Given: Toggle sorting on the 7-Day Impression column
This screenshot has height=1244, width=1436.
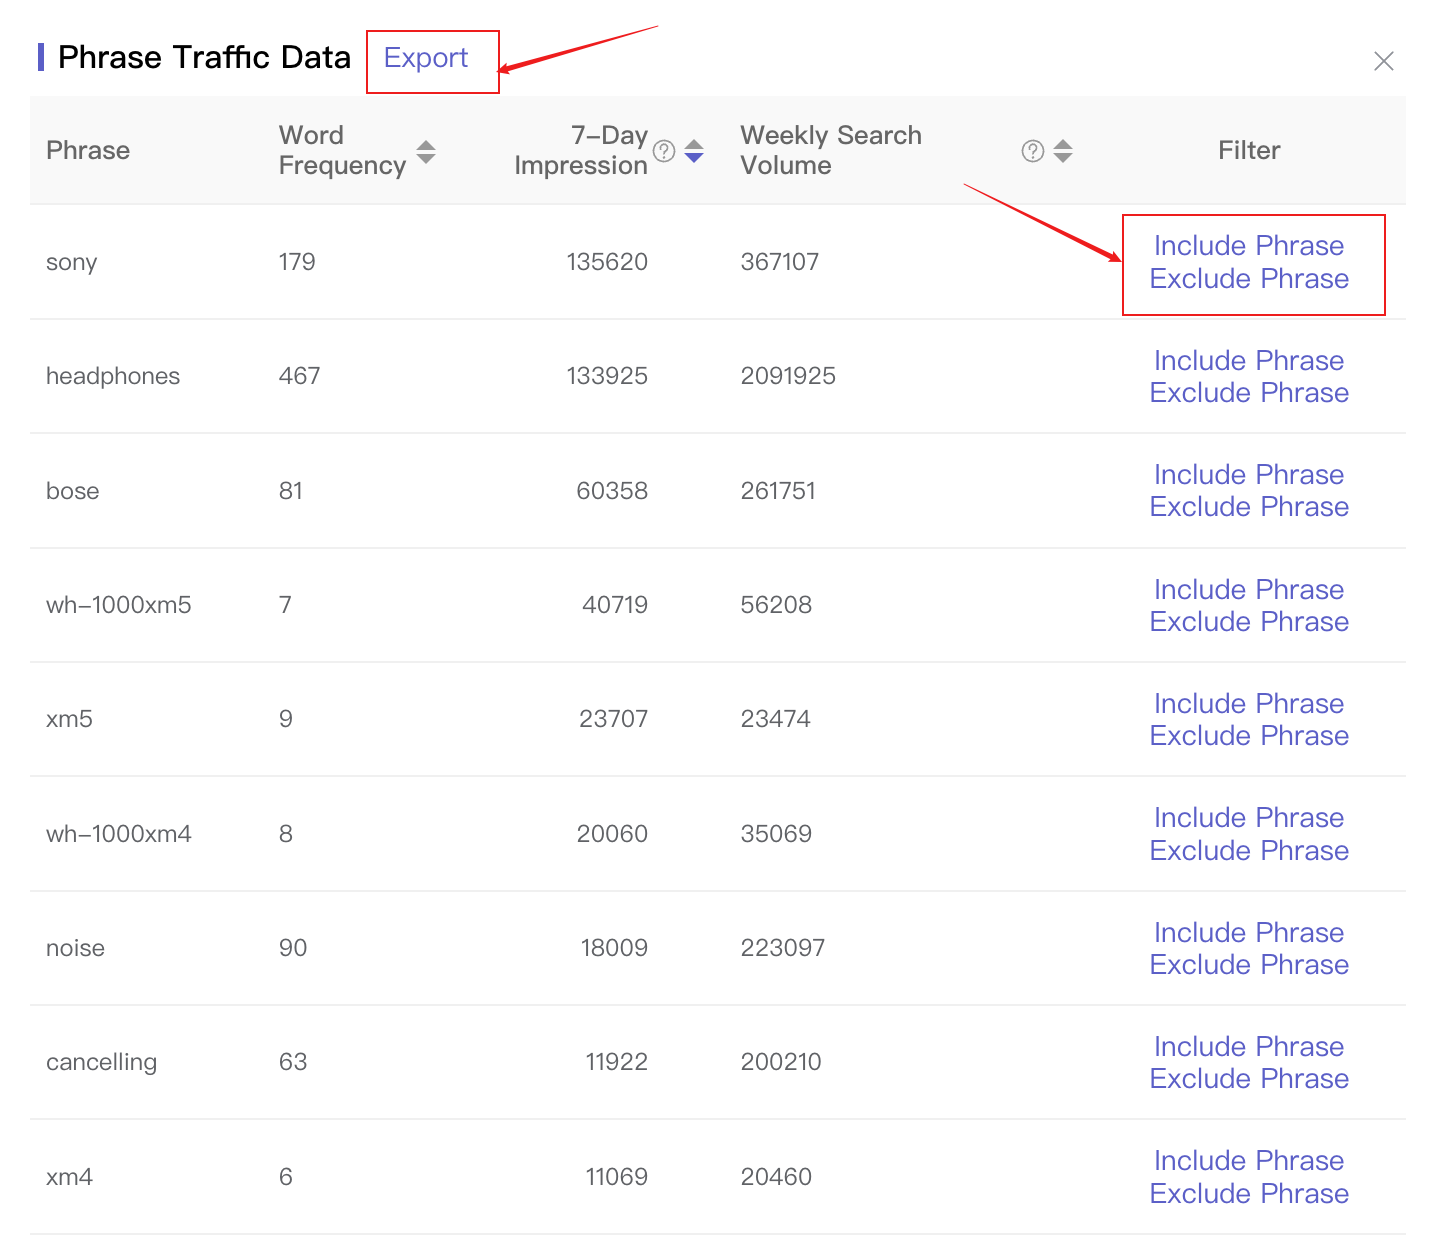Looking at the screenshot, I should (694, 152).
